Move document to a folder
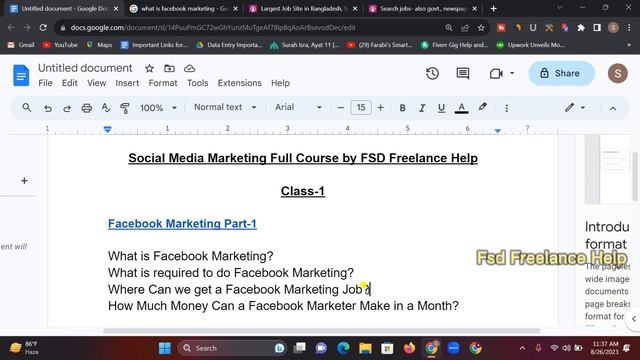 click(169, 69)
